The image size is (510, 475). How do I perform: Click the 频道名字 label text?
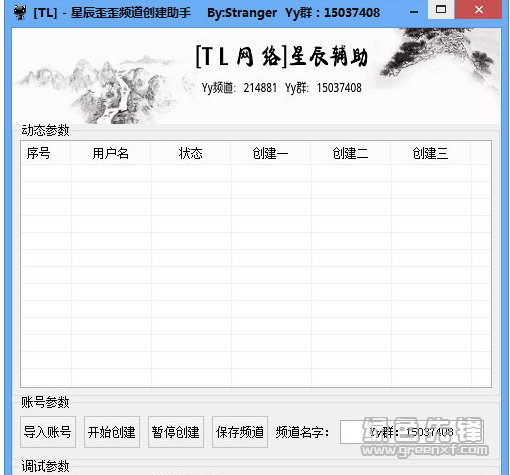(302, 432)
